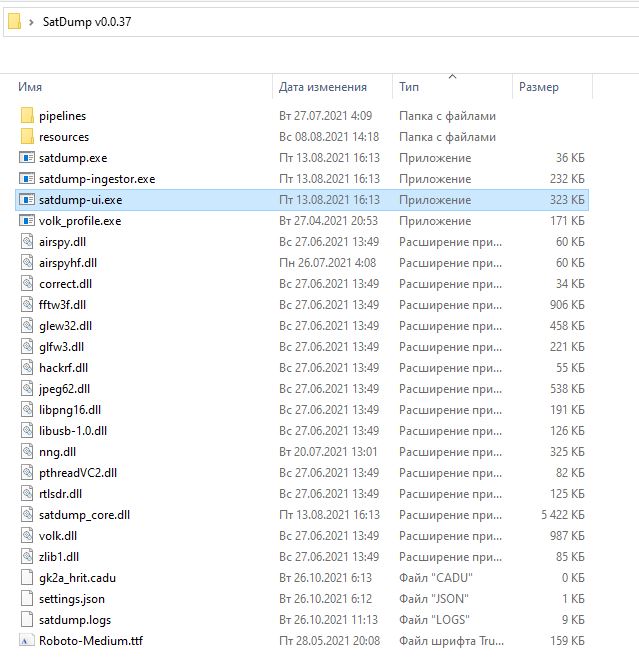Select the file name gk2a_hrit.cadu
639x668 pixels.
[78, 578]
